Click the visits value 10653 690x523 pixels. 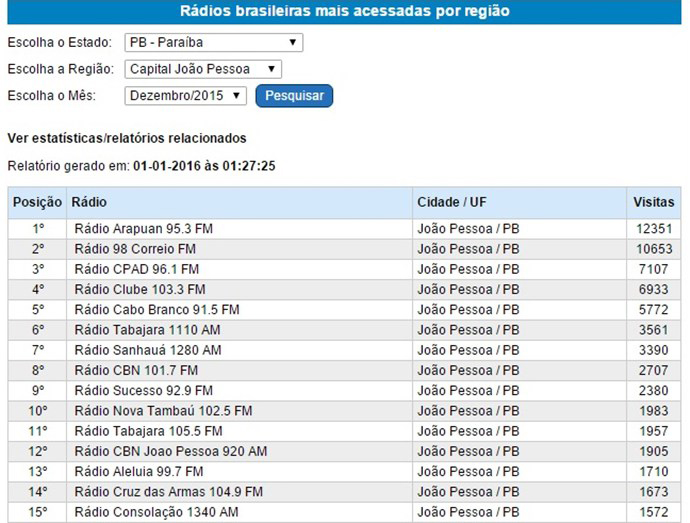(654, 249)
